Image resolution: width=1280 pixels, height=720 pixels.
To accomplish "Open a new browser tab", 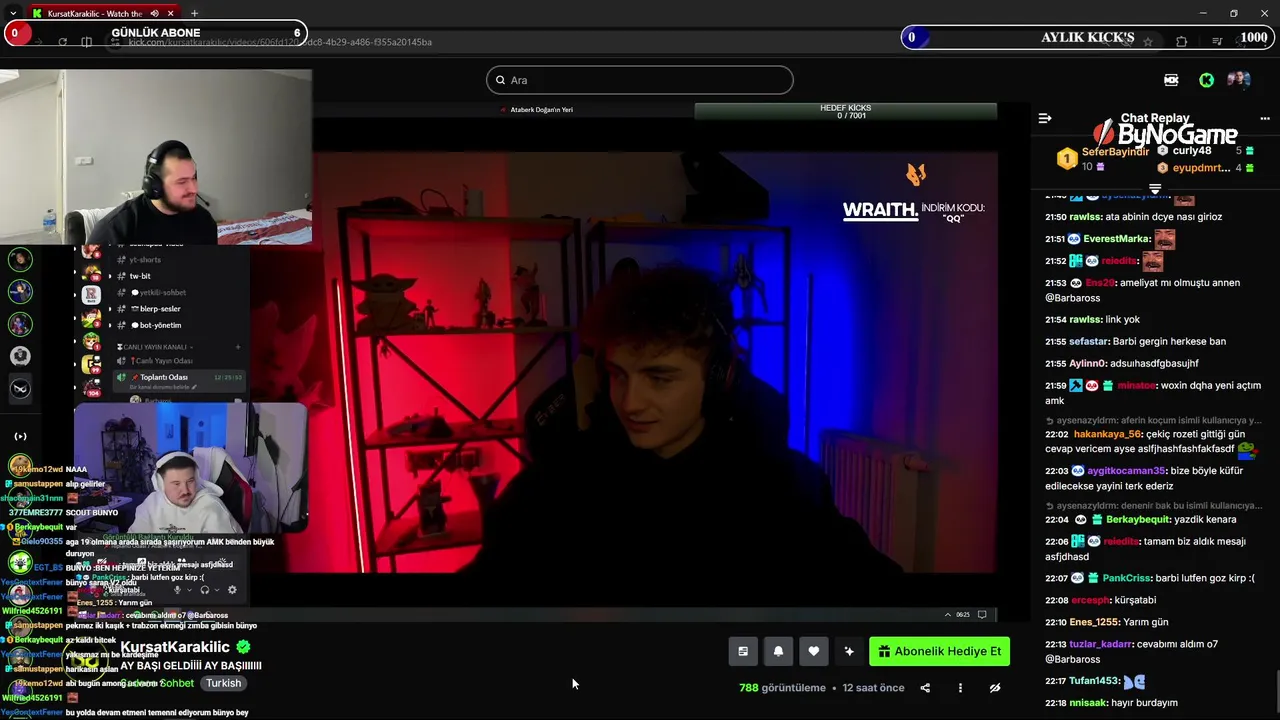I will (x=194, y=13).
